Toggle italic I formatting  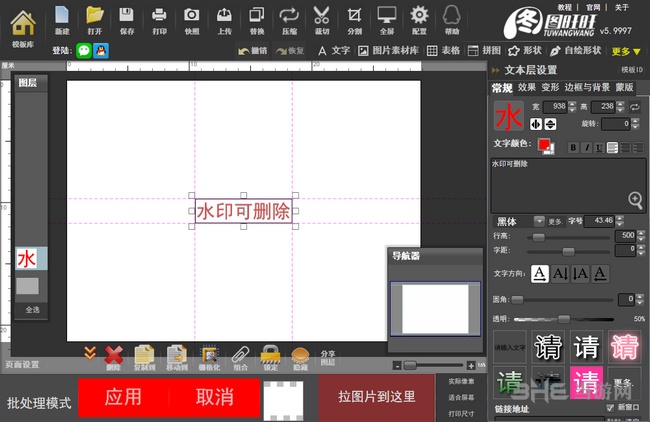(x=587, y=148)
